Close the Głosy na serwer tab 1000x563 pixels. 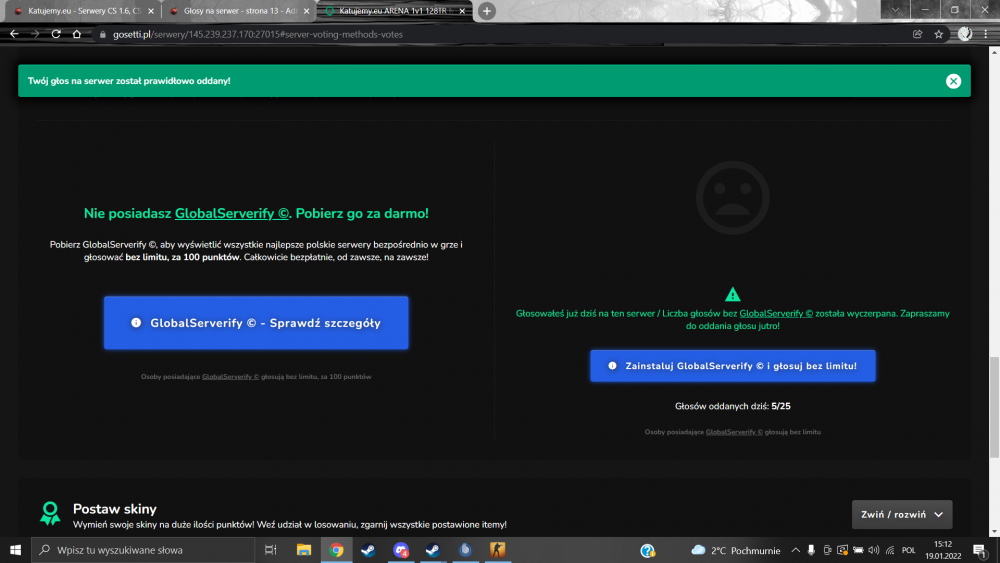coord(306,11)
